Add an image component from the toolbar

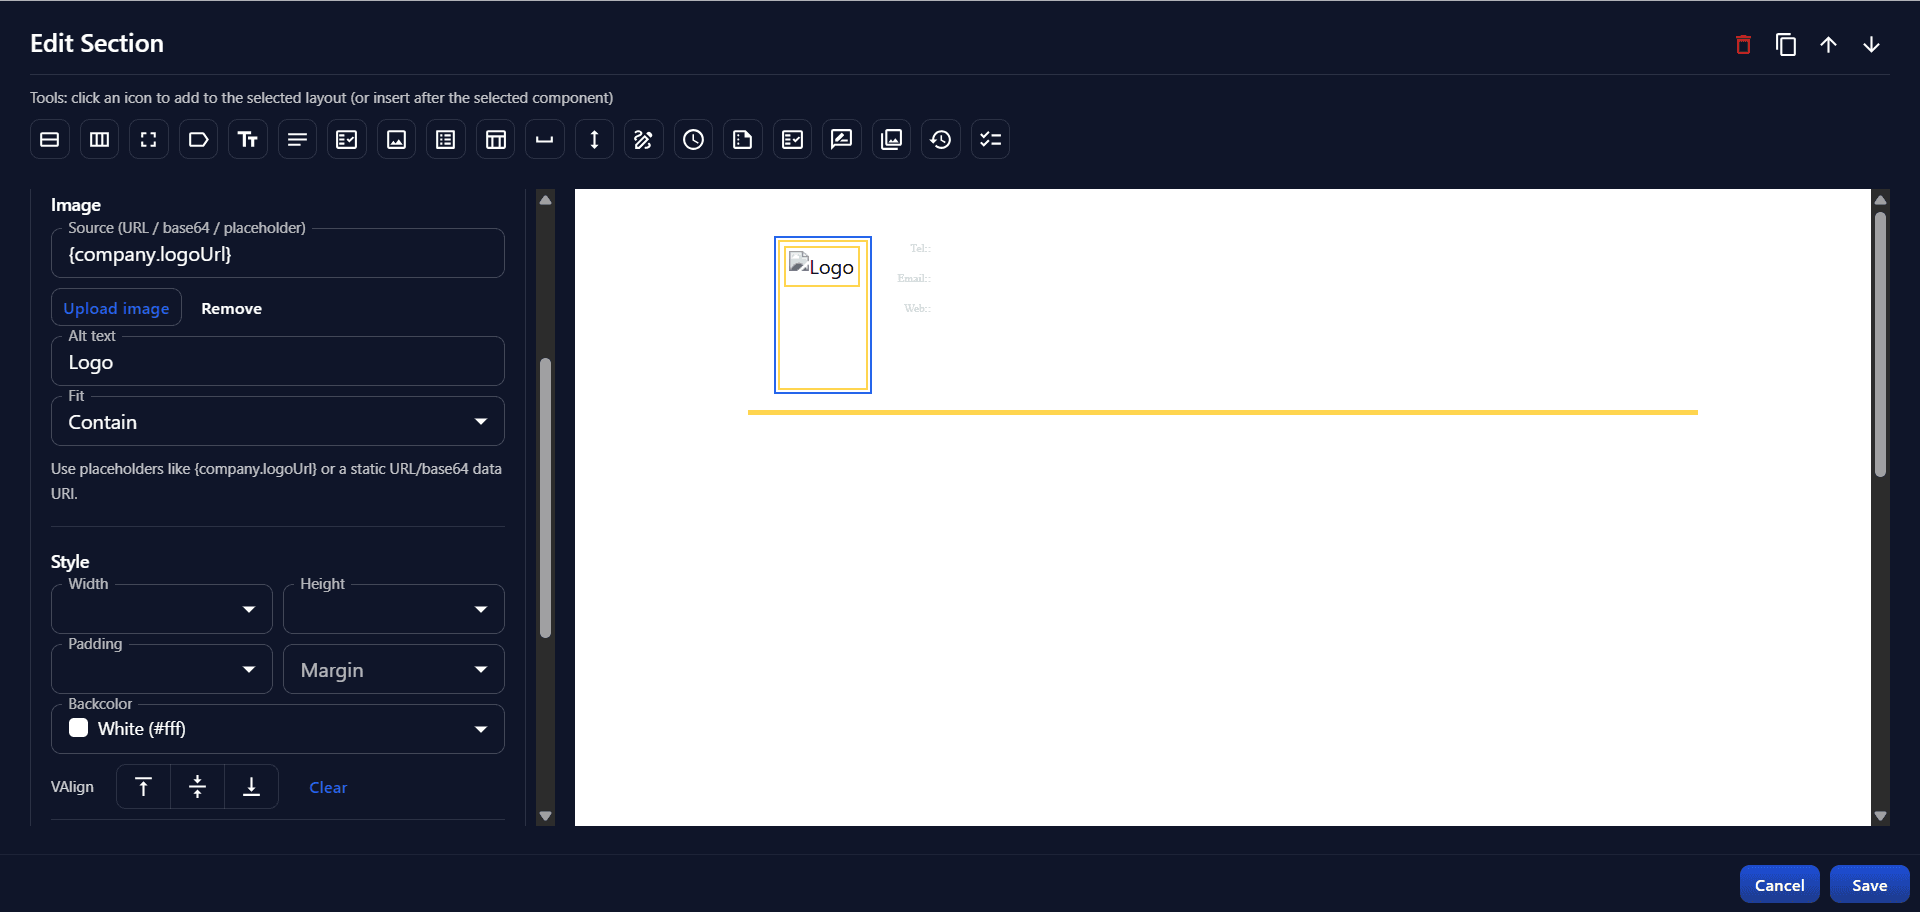(x=396, y=139)
